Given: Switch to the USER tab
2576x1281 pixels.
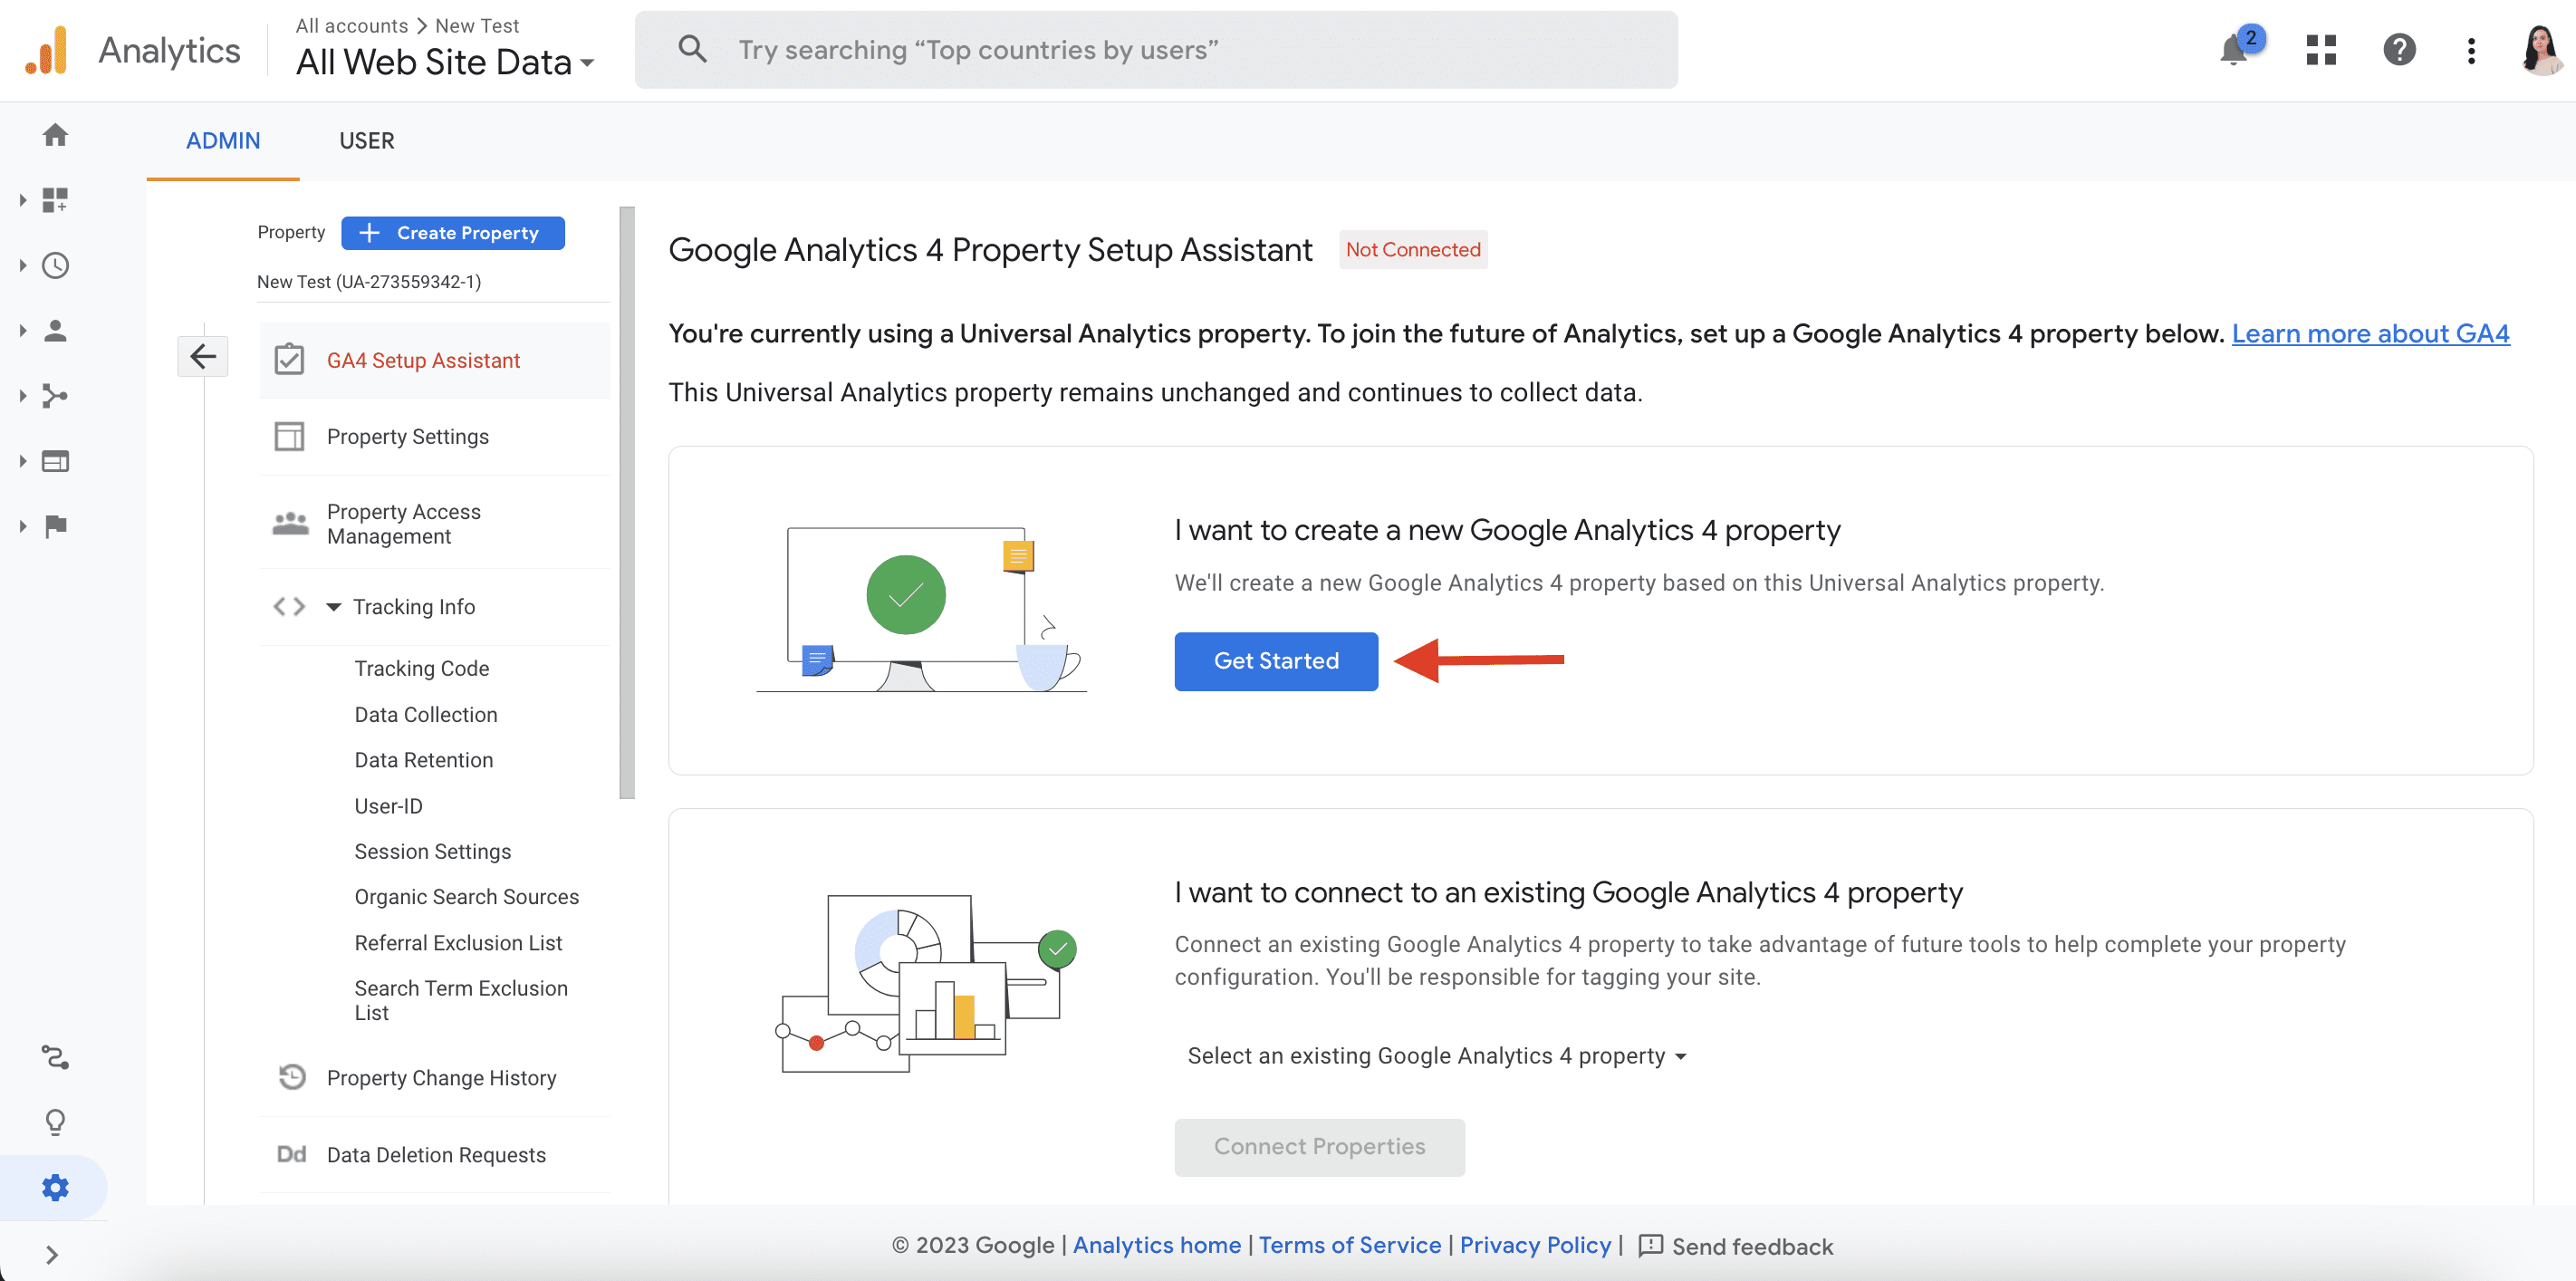Looking at the screenshot, I should click(x=366, y=140).
